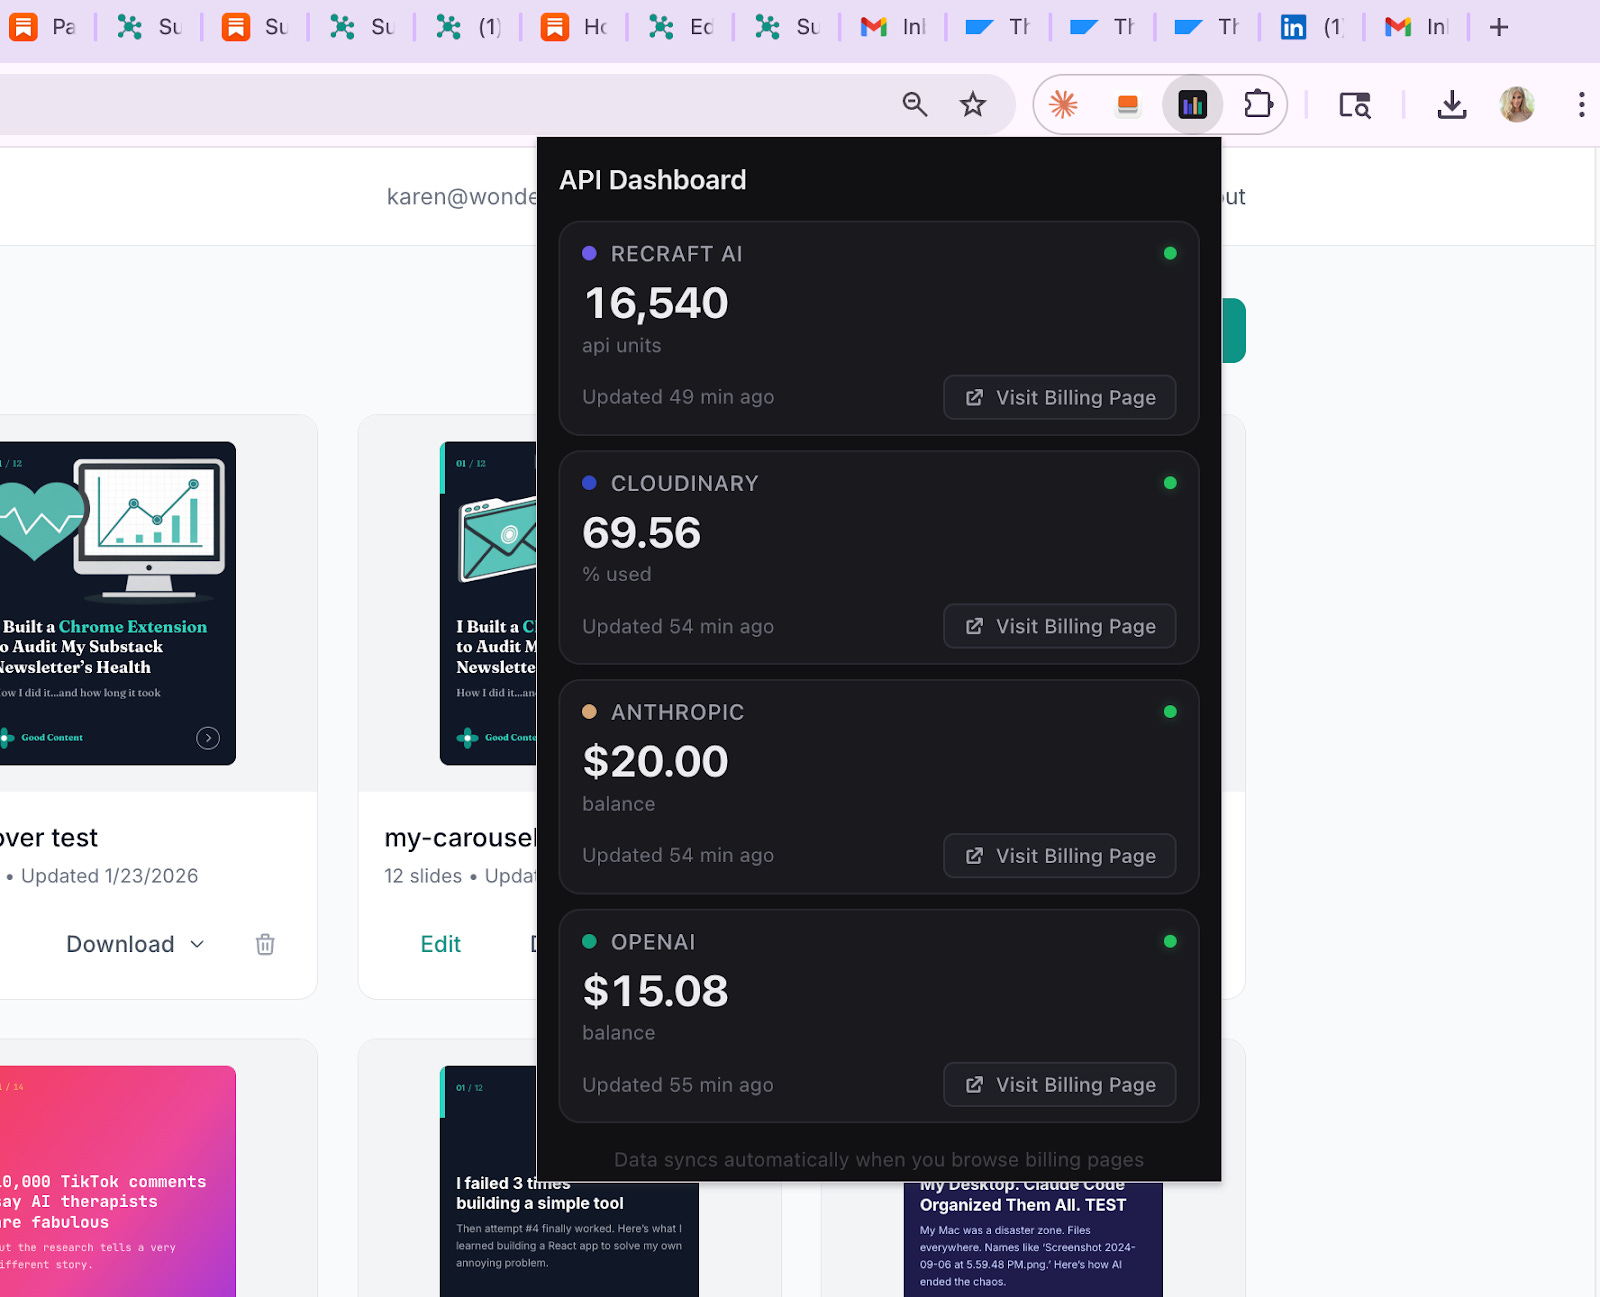This screenshot has width=1600, height=1297.
Task: Open the 'Organized Them All. TEST' thumbnail
Action: click(1033, 1239)
